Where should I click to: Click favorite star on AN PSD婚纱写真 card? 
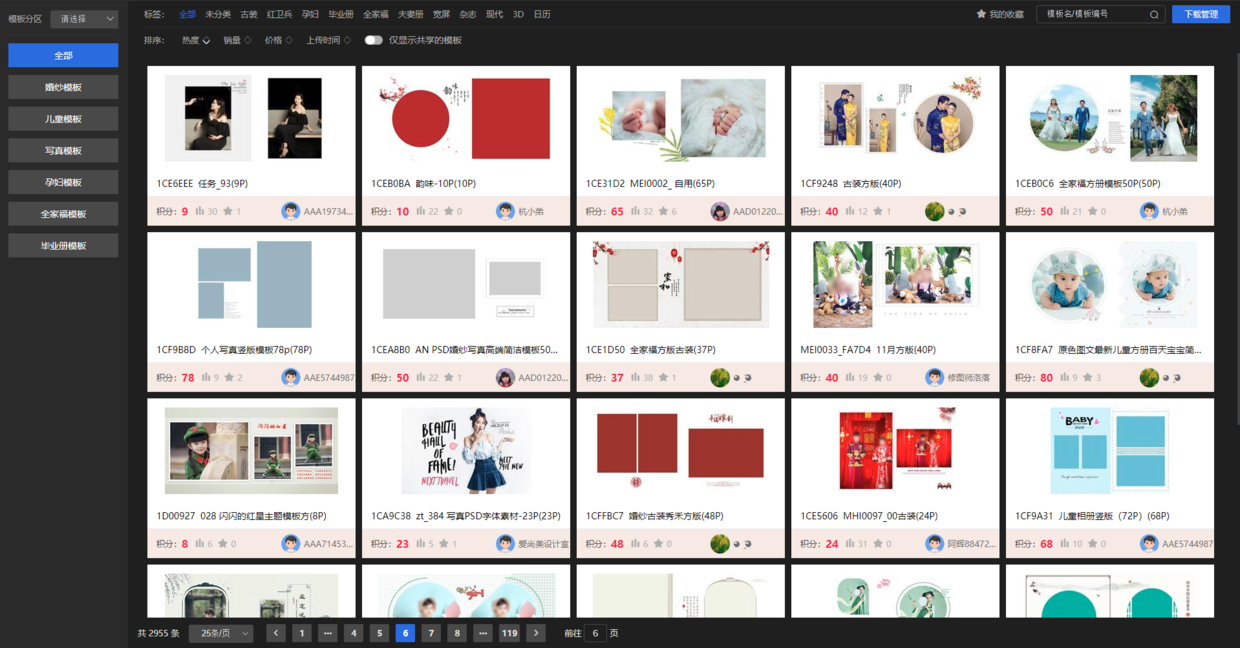pyautogui.click(x=448, y=378)
